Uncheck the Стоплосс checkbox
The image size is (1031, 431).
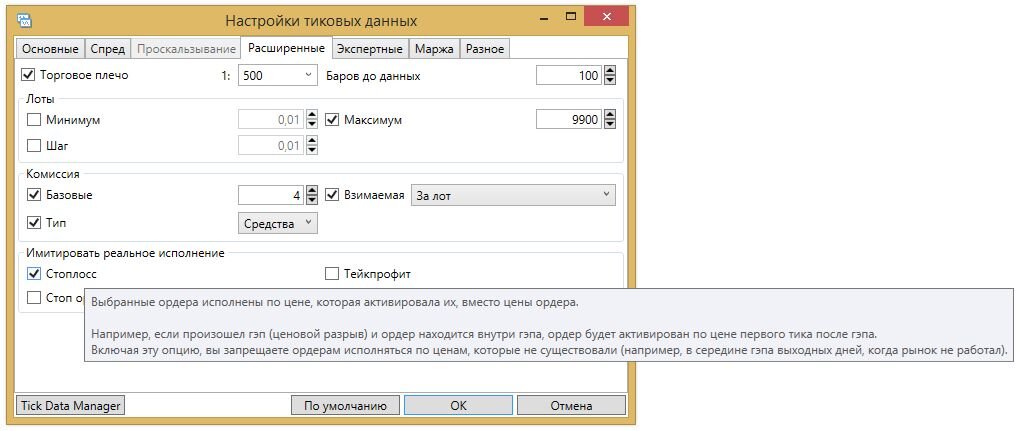pyautogui.click(x=34, y=274)
